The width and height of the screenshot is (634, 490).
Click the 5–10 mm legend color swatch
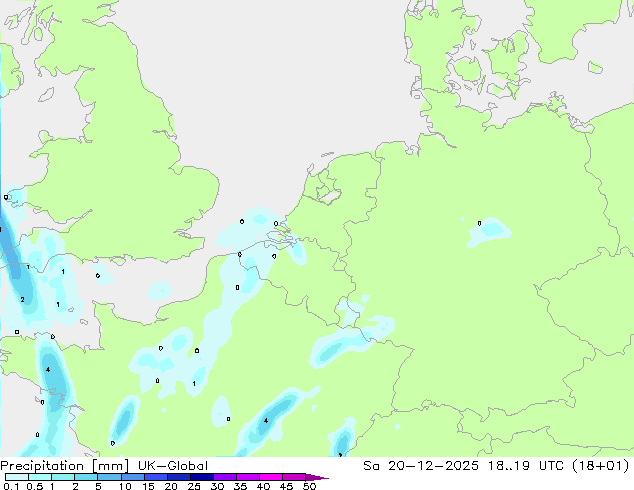pyautogui.click(x=109, y=477)
